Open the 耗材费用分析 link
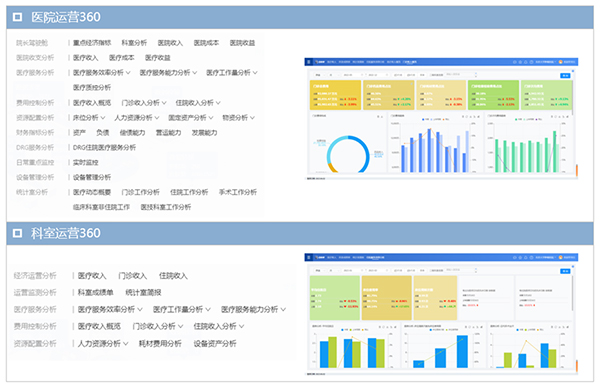Viewport: 600px width, 388px height. pyautogui.click(x=160, y=343)
